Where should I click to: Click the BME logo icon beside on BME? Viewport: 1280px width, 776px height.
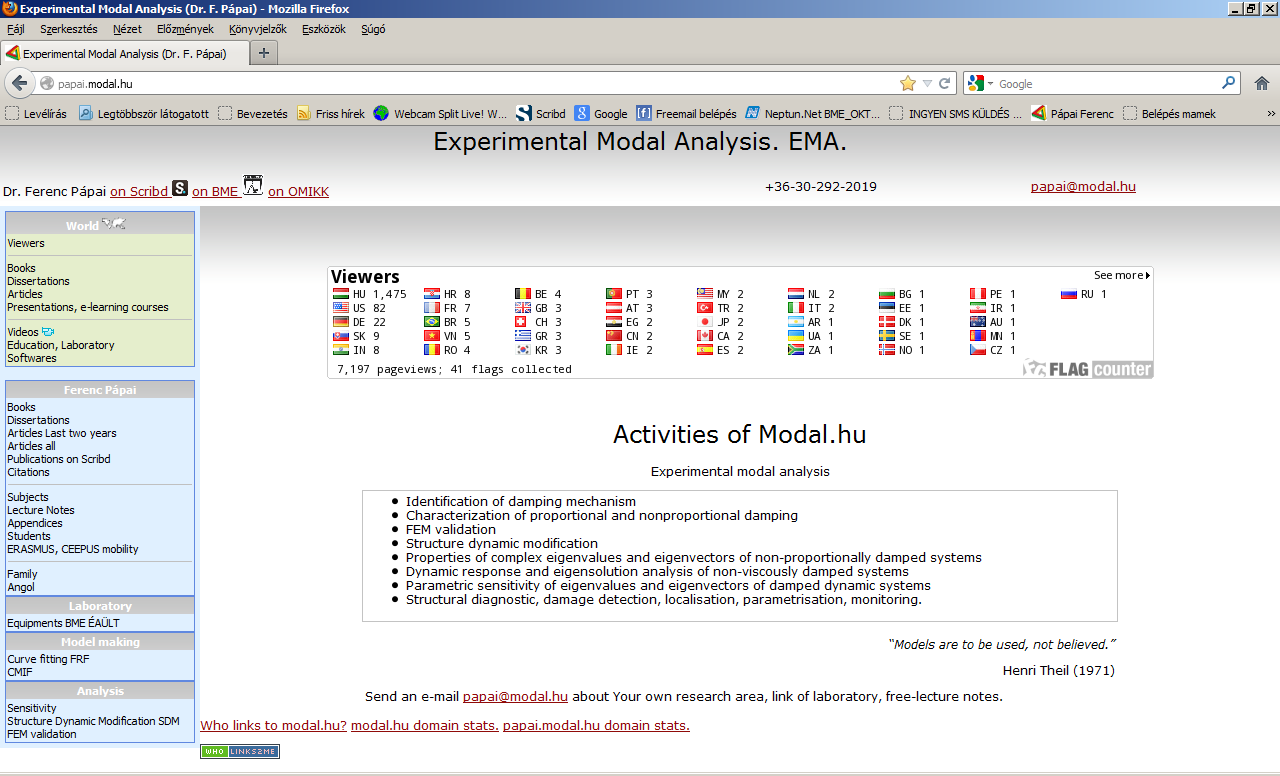(x=253, y=184)
